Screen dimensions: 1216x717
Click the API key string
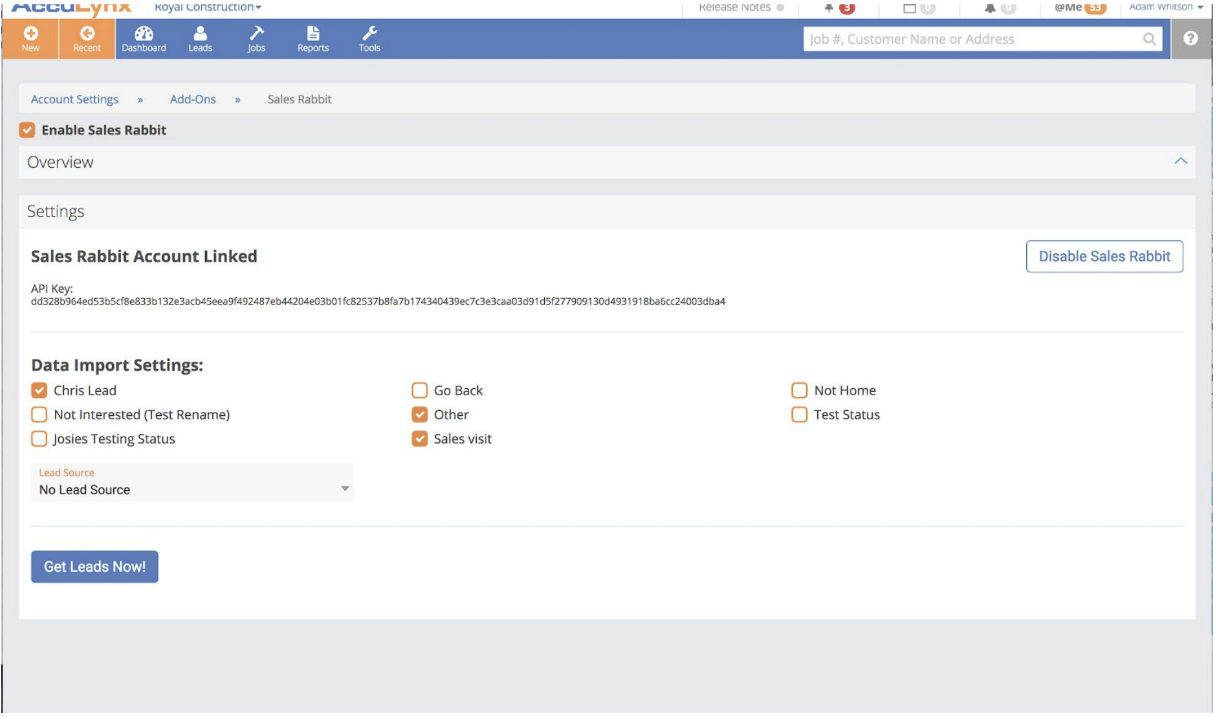(378, 301)
